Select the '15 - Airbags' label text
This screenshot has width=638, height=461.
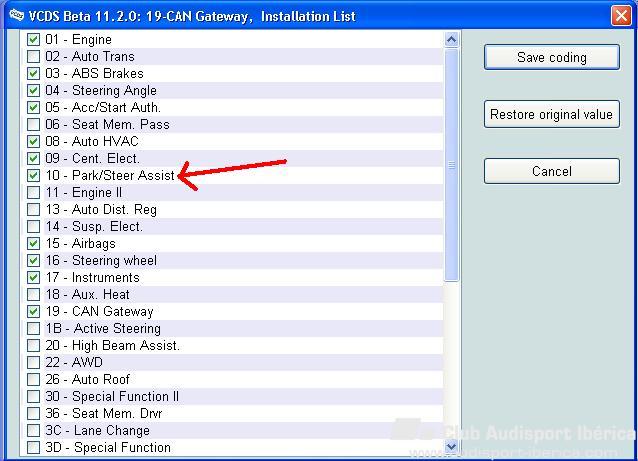point(81,243)
